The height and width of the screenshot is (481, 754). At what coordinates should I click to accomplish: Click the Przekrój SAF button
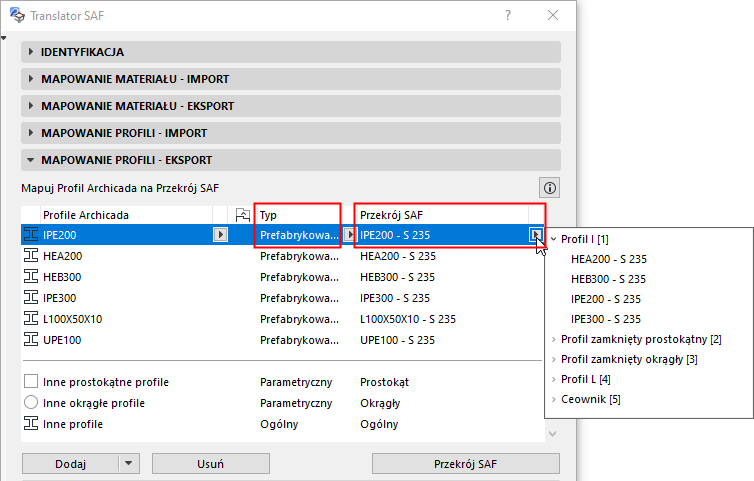(465, 464)
